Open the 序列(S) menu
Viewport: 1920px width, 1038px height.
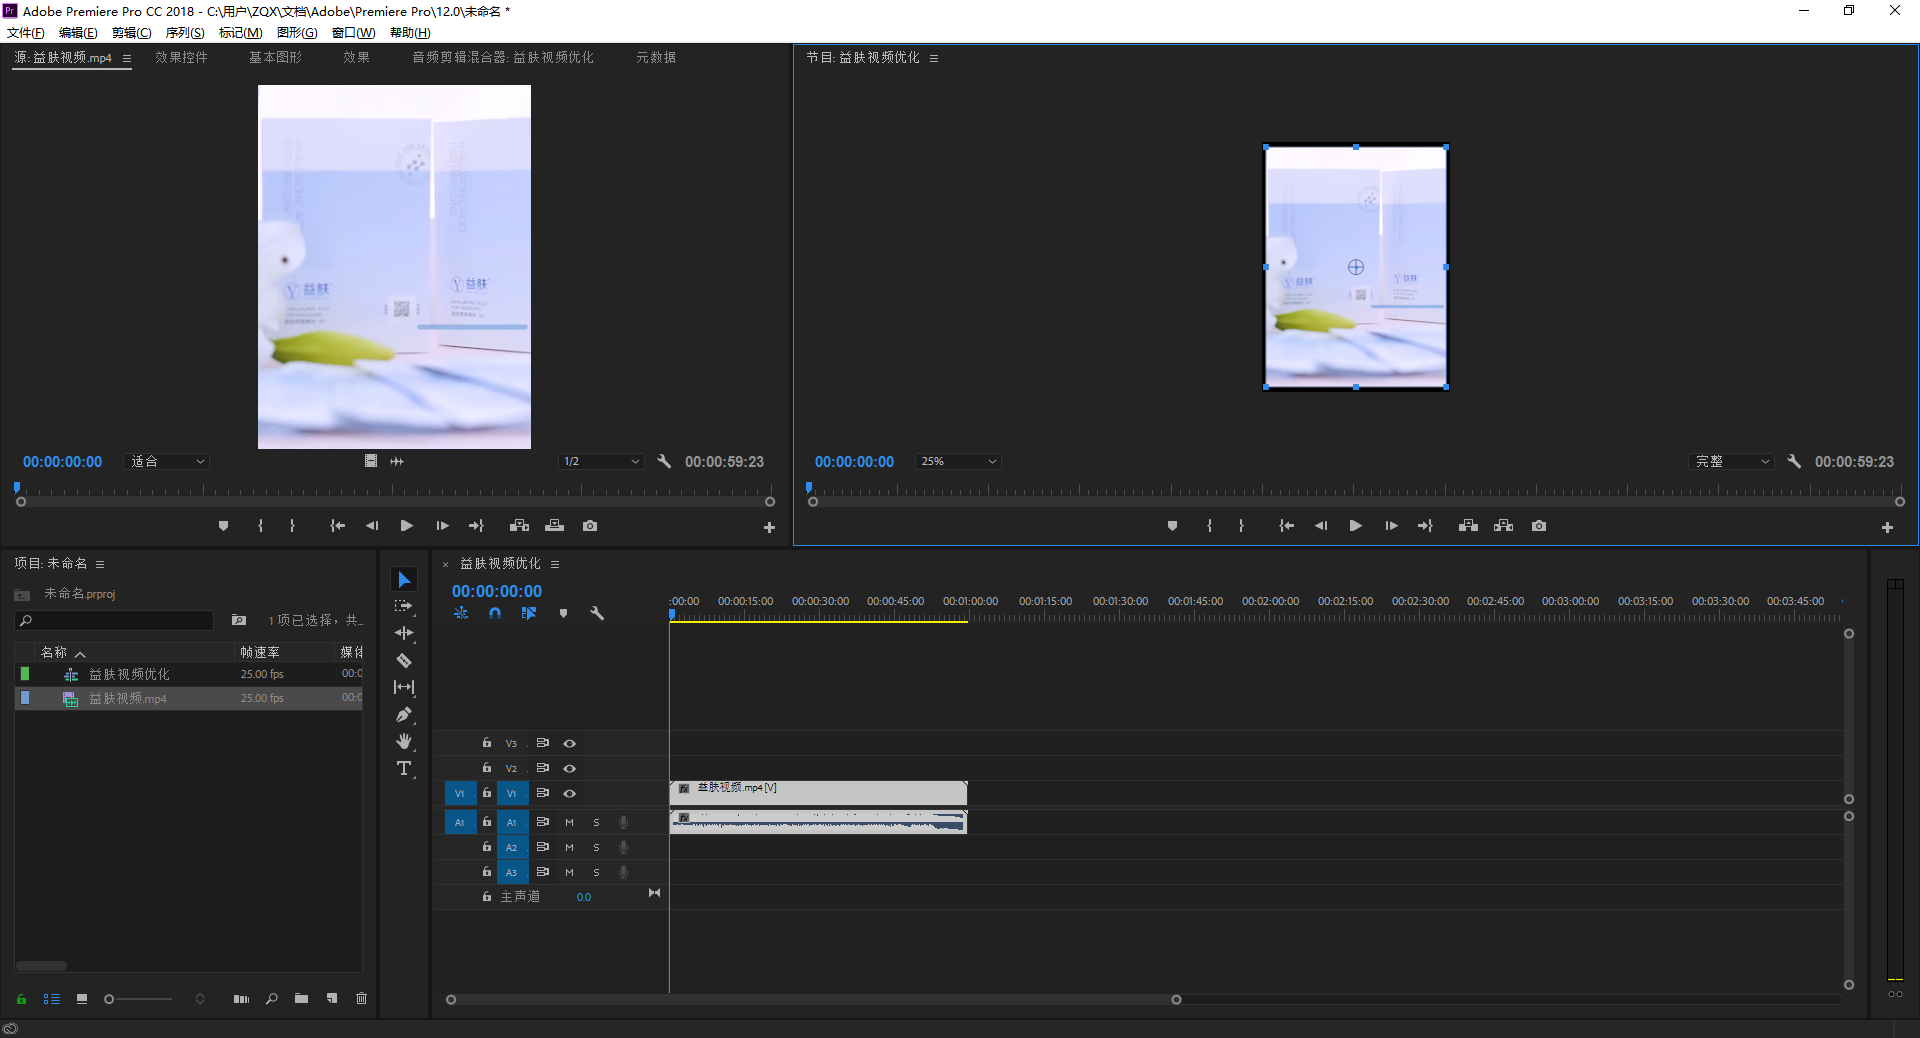pyautogui.click(x=185, y=33)
